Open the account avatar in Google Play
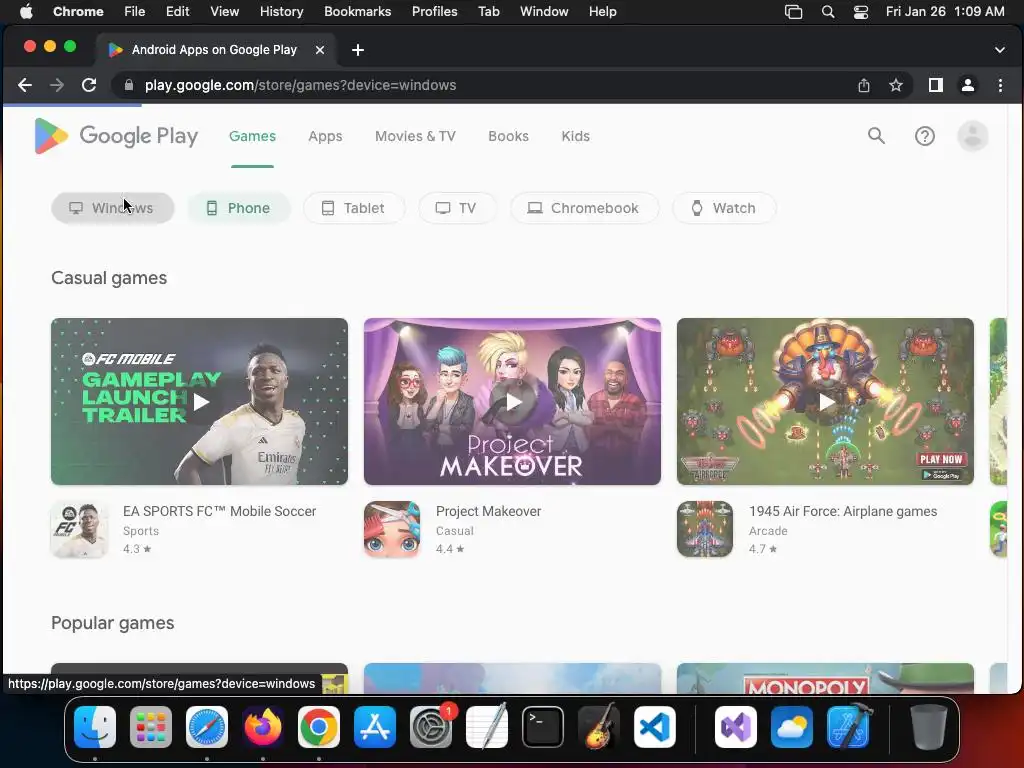Screen dimensions: 1024x768 973,136
